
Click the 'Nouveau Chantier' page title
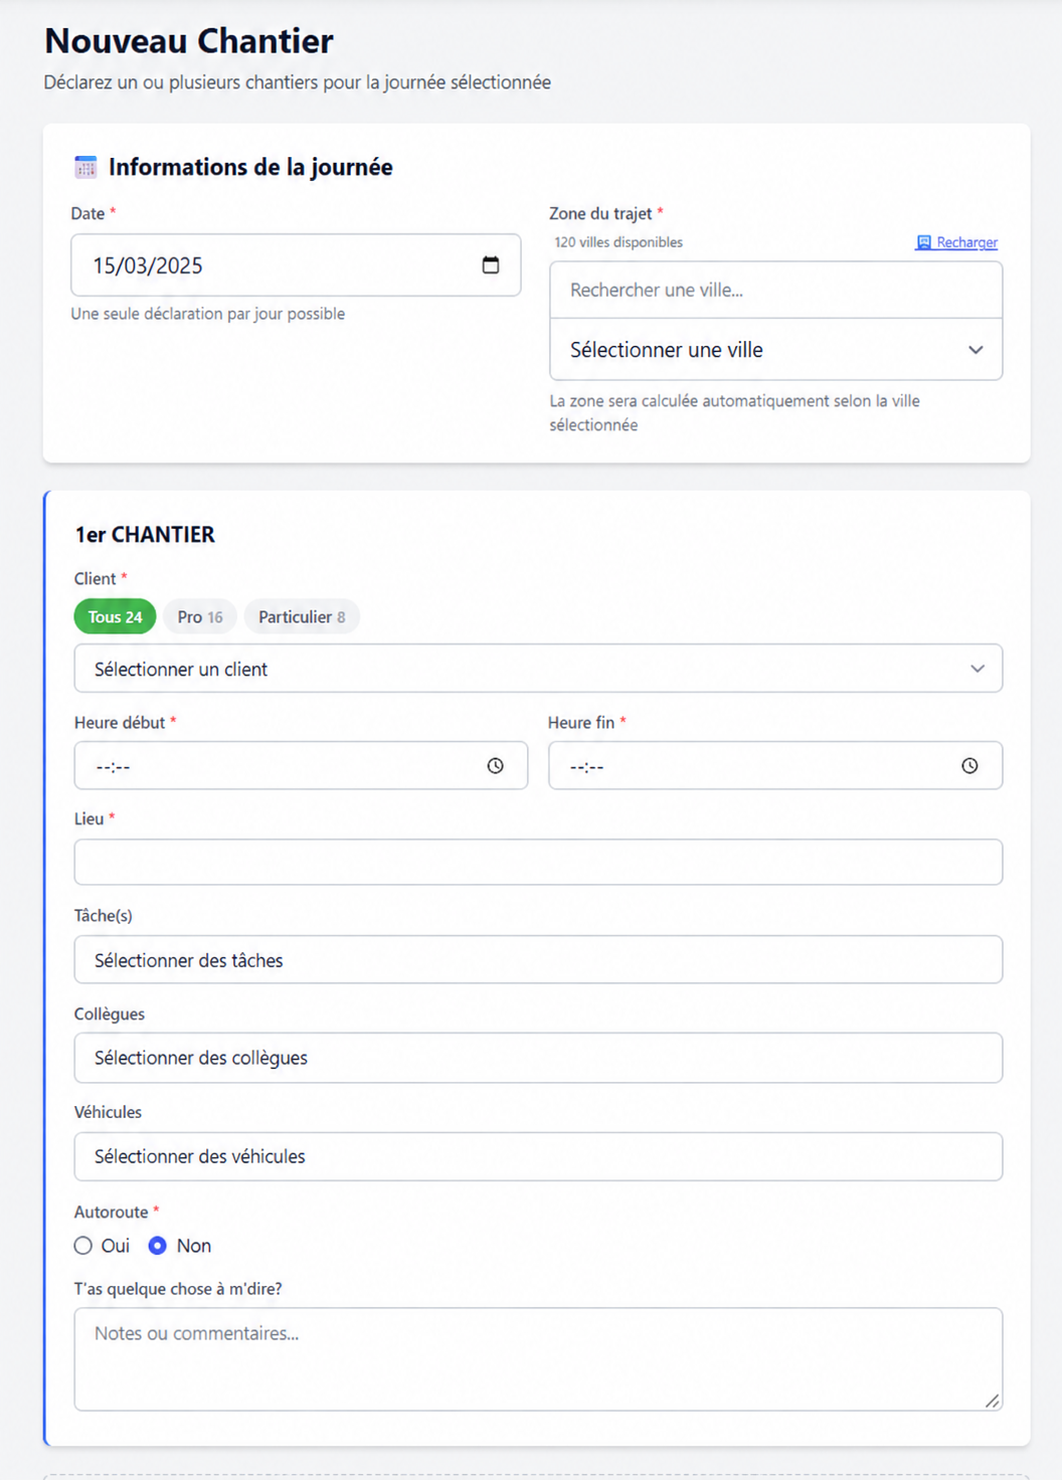pyautogui.click(x=189, y=41)
